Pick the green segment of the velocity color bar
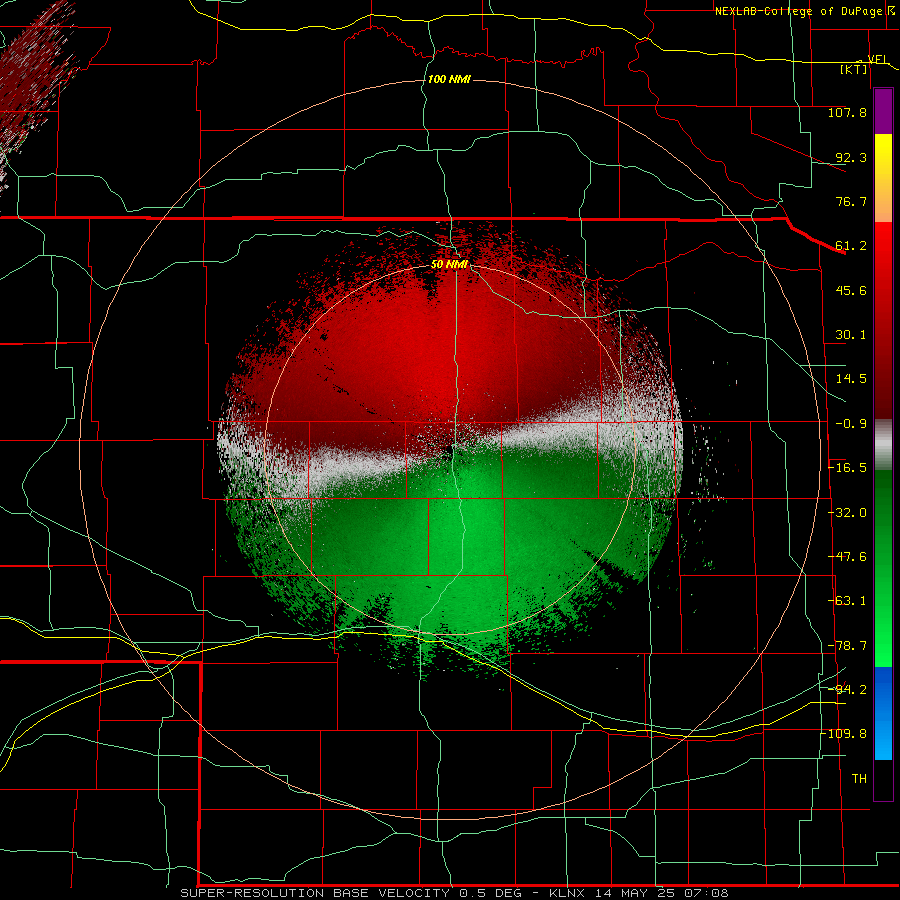 (883, 568)
